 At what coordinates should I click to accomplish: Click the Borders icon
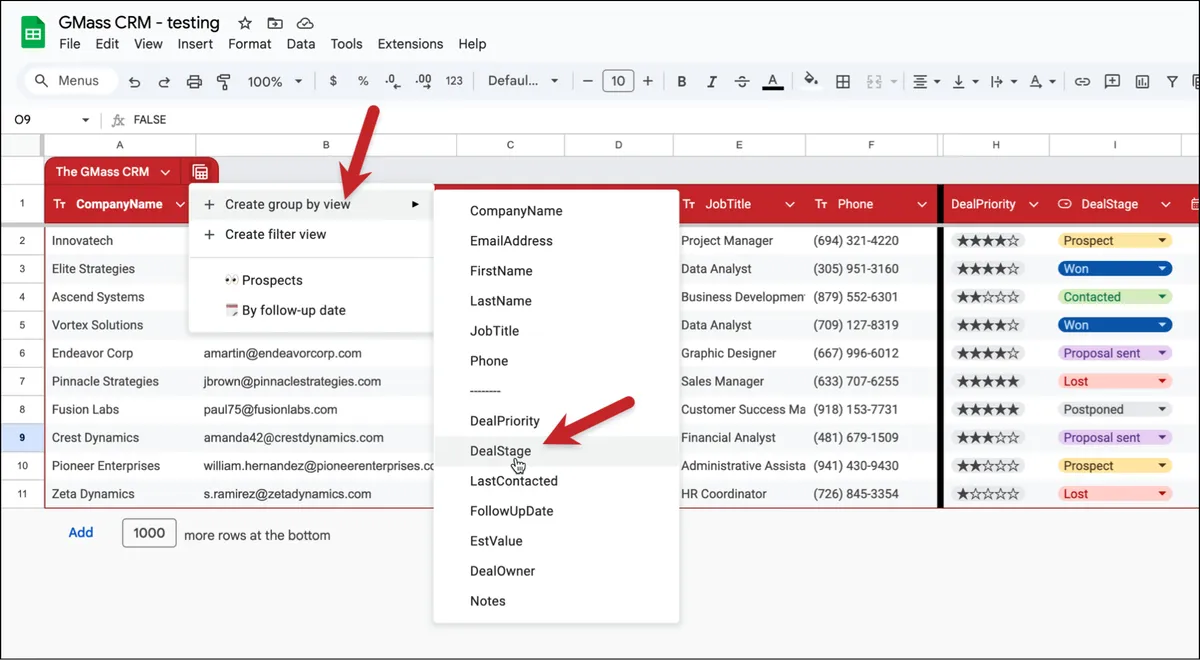[x=843, y=82]
